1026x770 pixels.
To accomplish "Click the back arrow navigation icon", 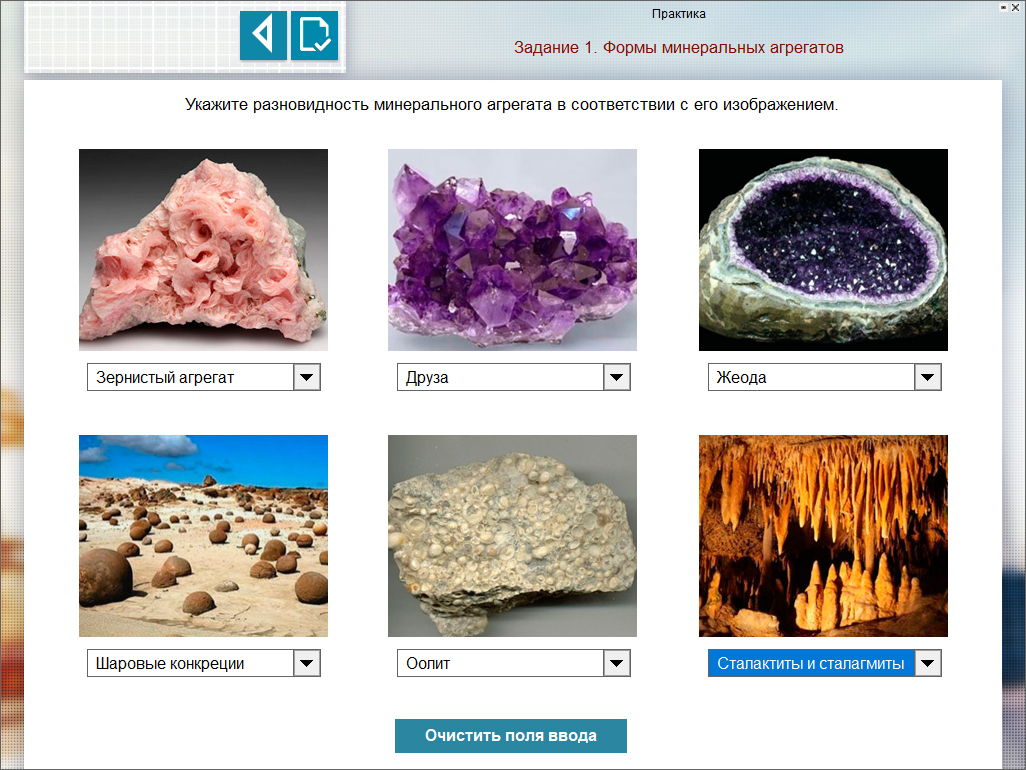I will 263,36.
